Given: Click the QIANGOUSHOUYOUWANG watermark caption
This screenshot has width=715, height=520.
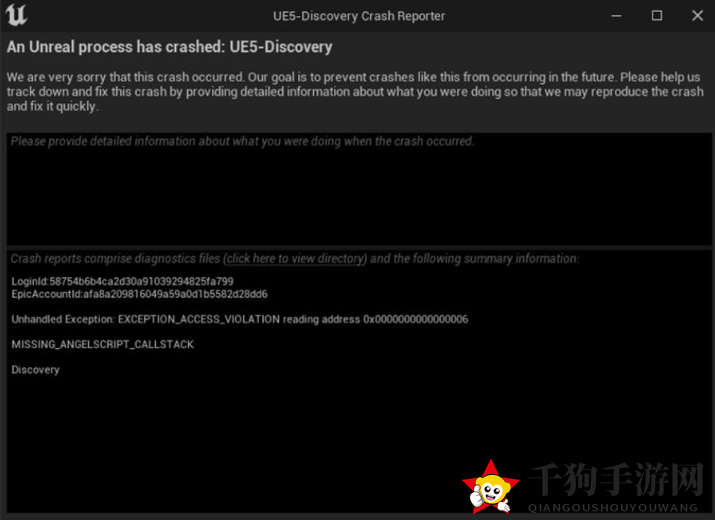Looking at the screenshot, I should pos(613,508).
